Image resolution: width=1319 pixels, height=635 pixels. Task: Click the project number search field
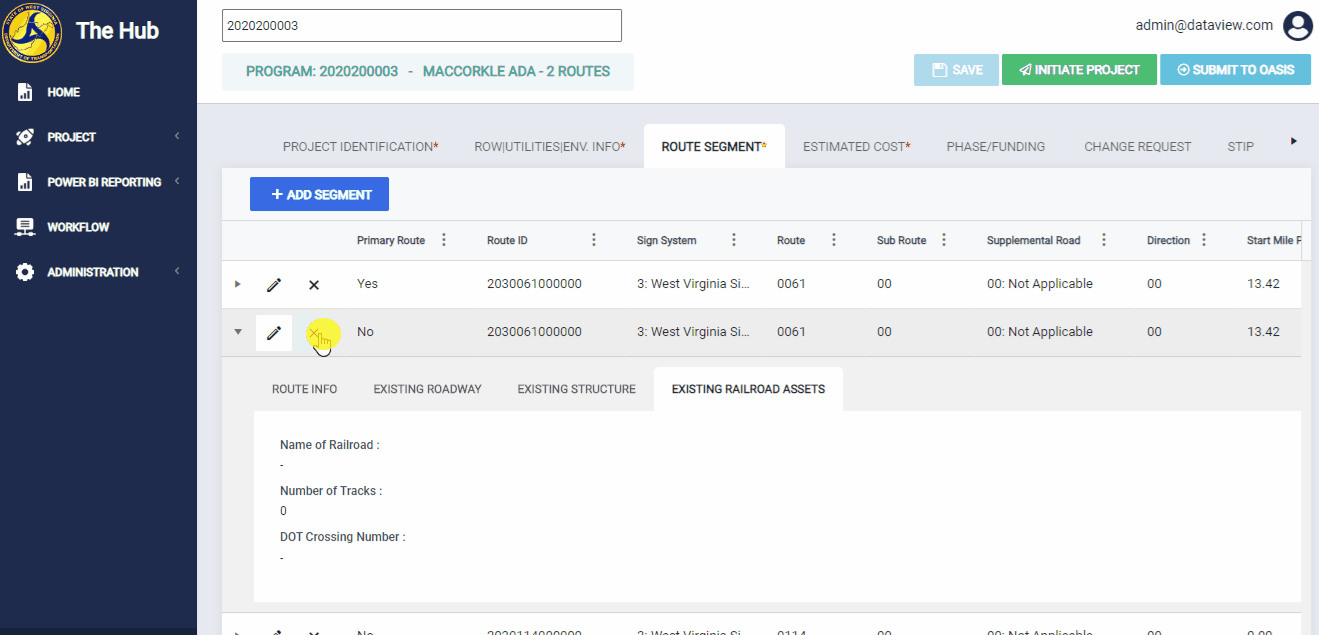click(x=422, y=26)
